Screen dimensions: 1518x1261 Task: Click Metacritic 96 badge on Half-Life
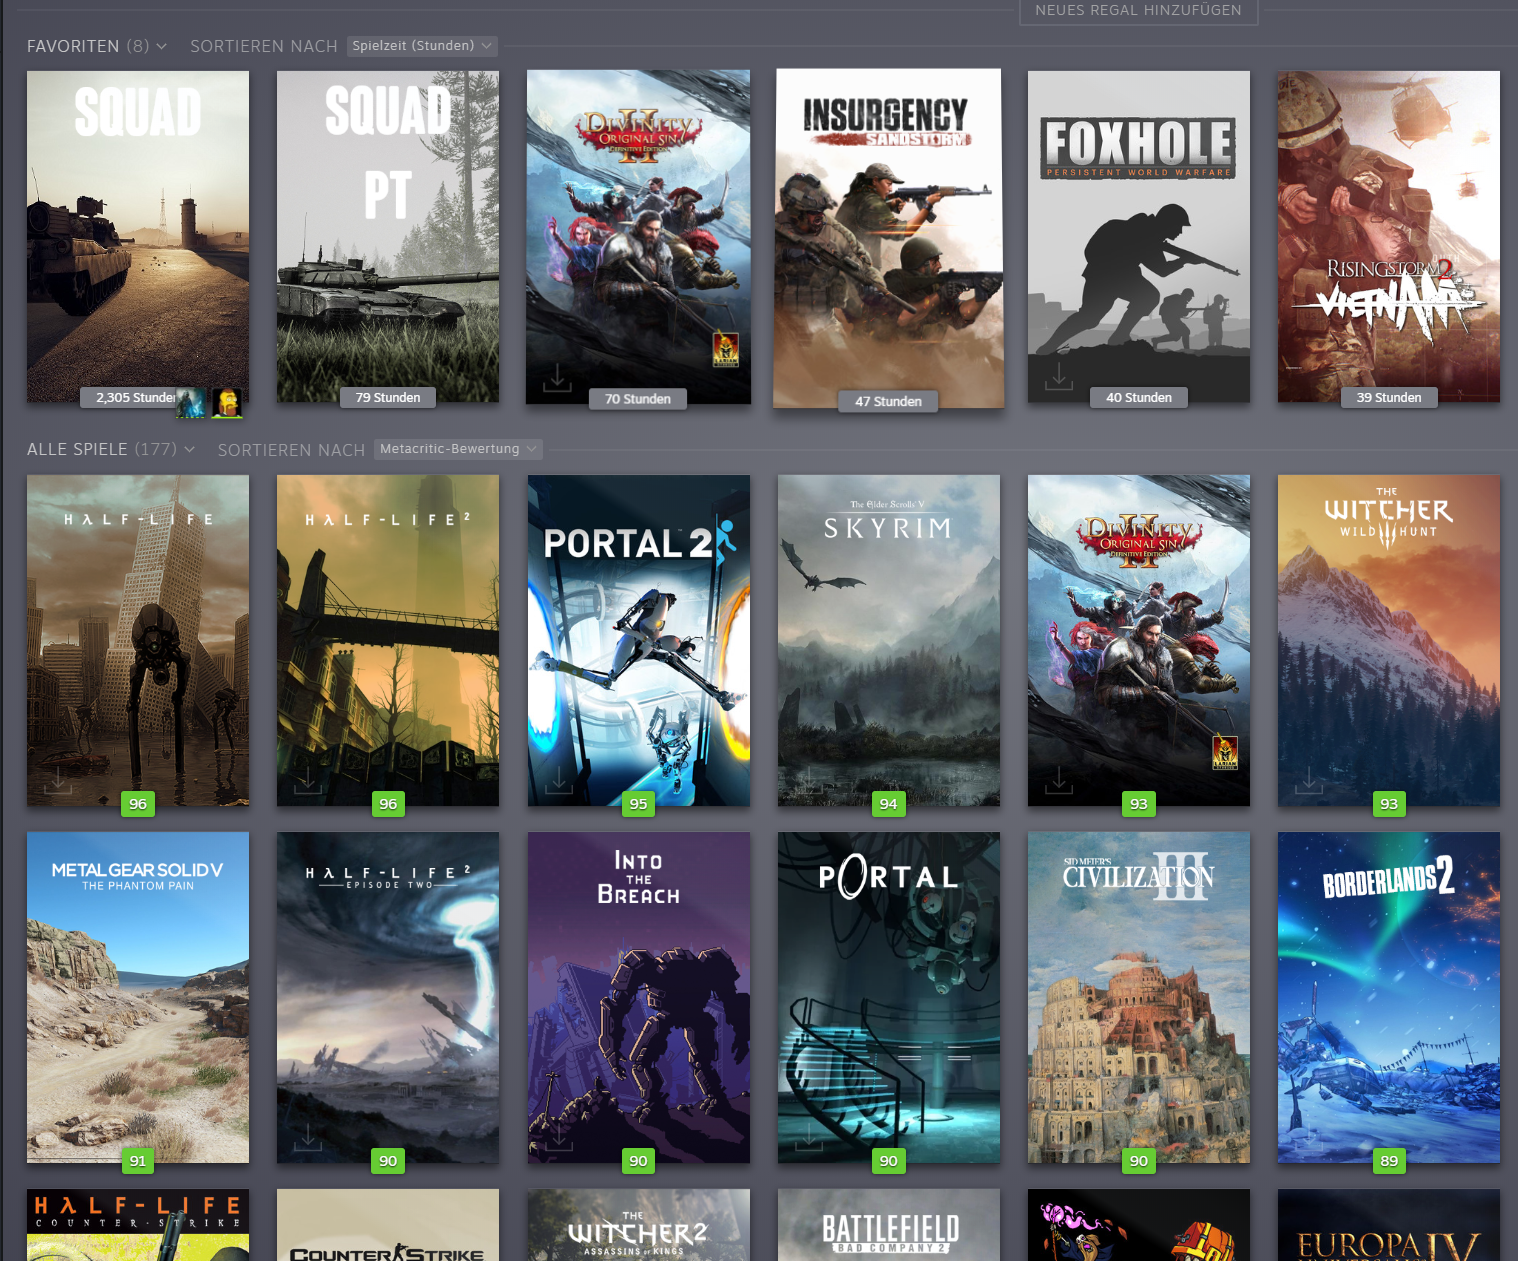click(138, 804)
